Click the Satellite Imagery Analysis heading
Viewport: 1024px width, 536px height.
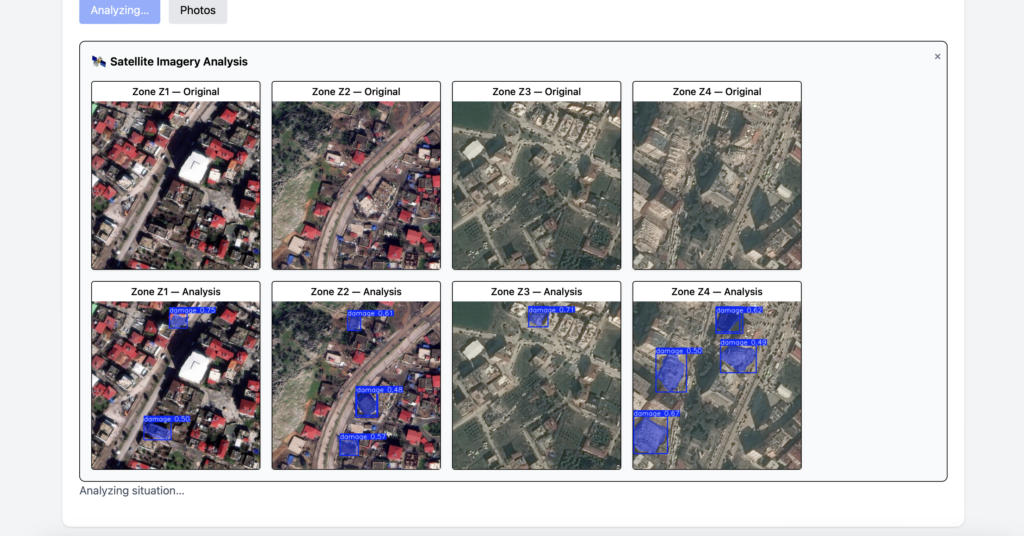point(179,62)
